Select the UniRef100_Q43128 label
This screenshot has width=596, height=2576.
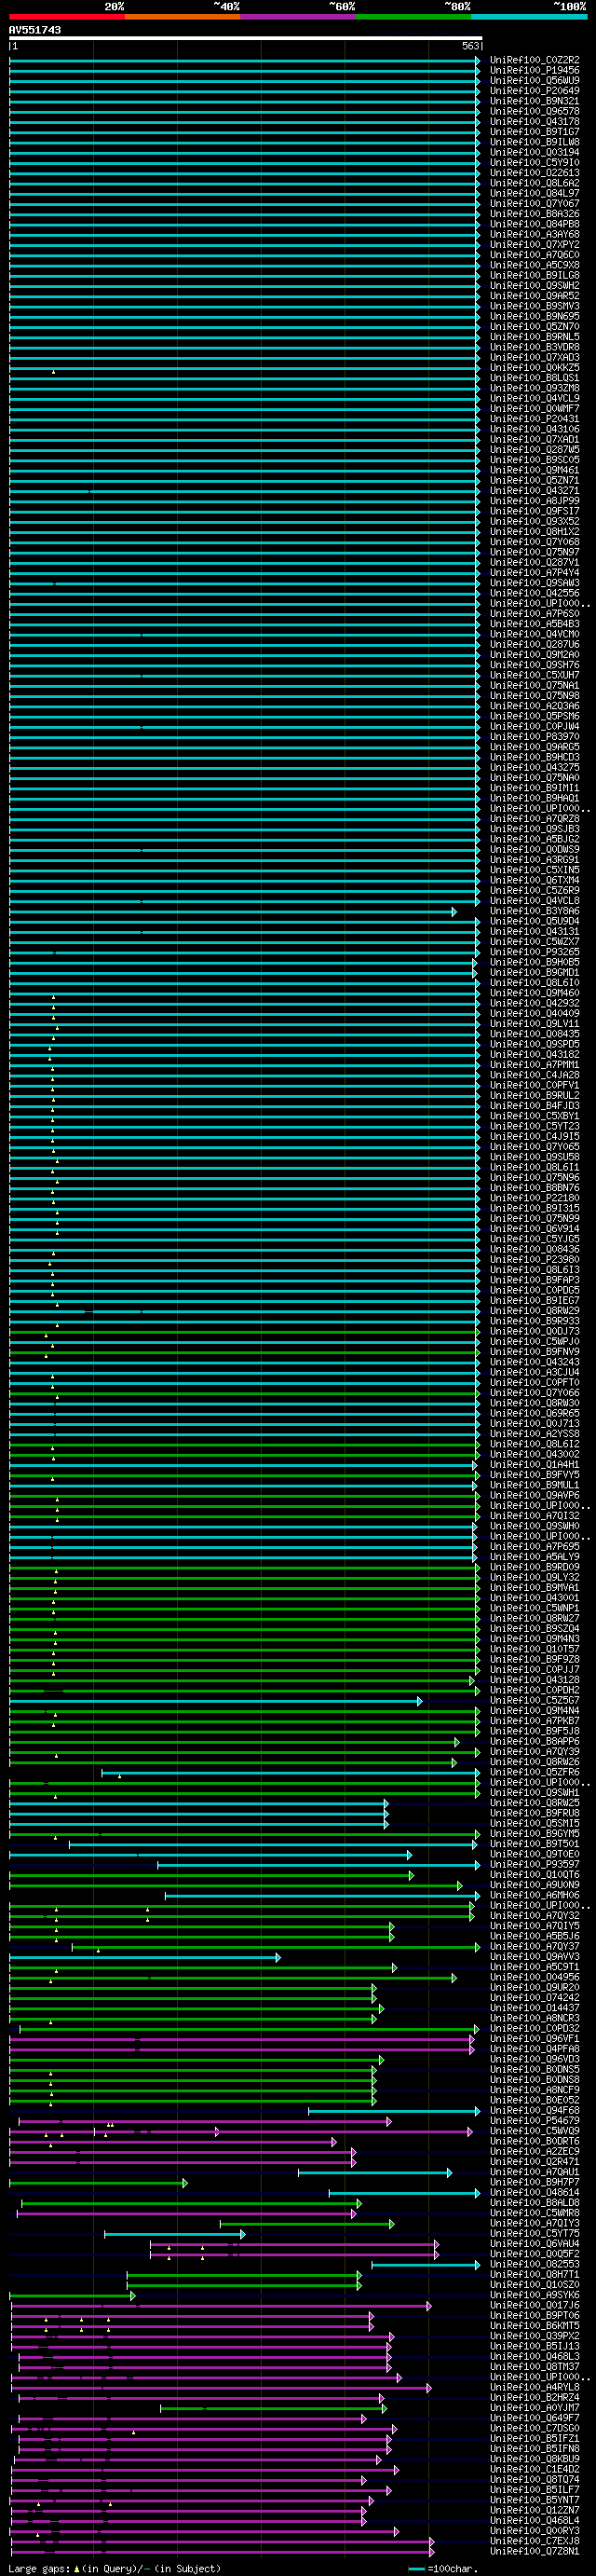535,1679
